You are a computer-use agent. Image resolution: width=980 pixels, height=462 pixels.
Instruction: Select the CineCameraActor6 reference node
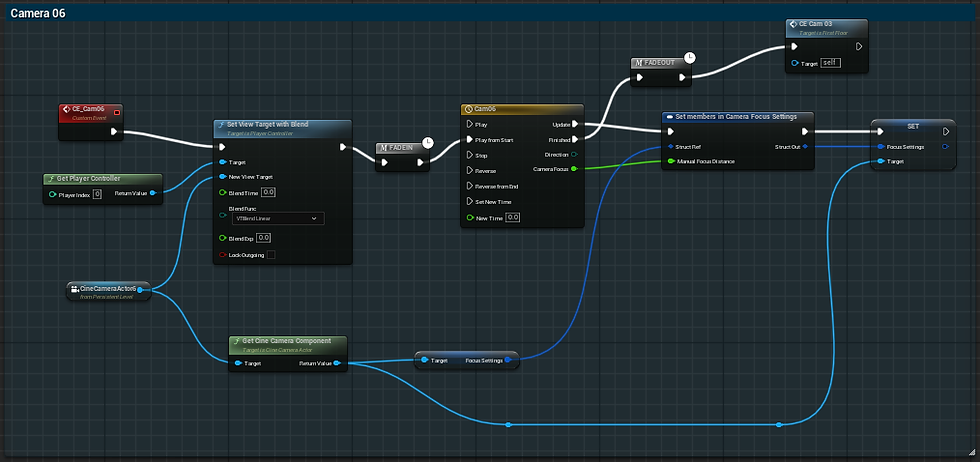109,291
